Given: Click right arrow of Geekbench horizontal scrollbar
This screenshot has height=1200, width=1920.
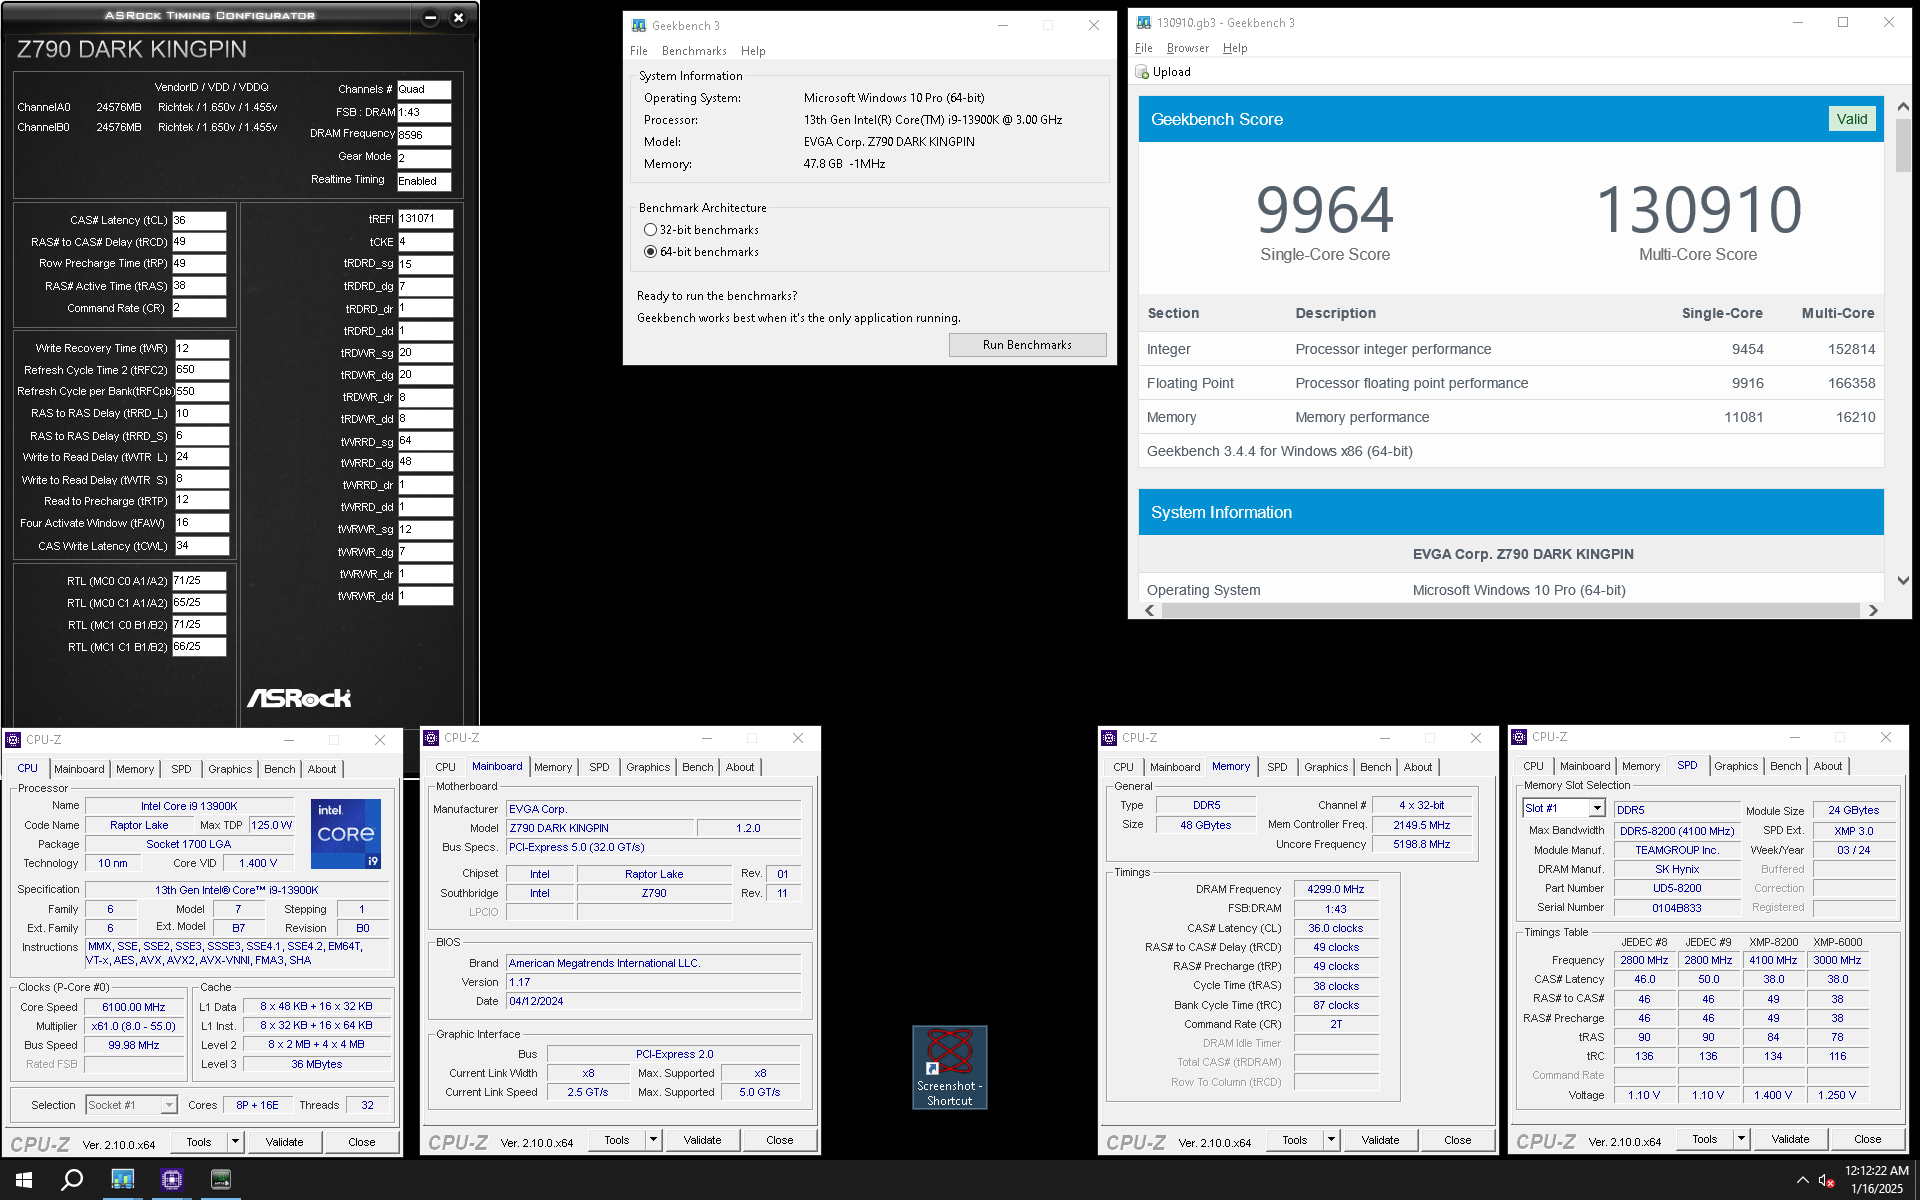Looking at the screenshot, I should (1873, 610).
